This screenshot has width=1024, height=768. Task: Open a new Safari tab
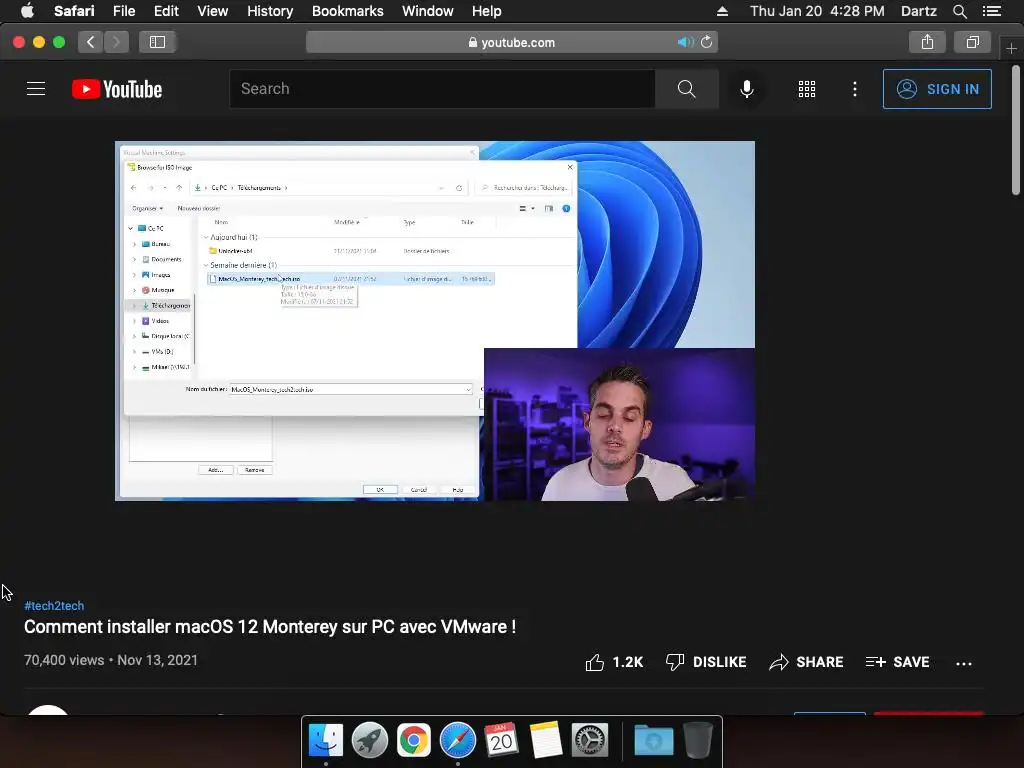1011,48
